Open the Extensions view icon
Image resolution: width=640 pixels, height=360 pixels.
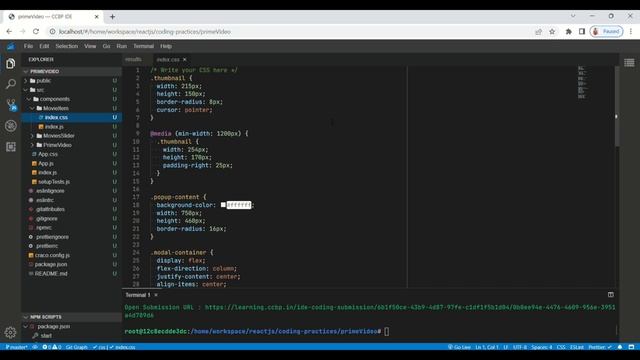tap(11, 147)
